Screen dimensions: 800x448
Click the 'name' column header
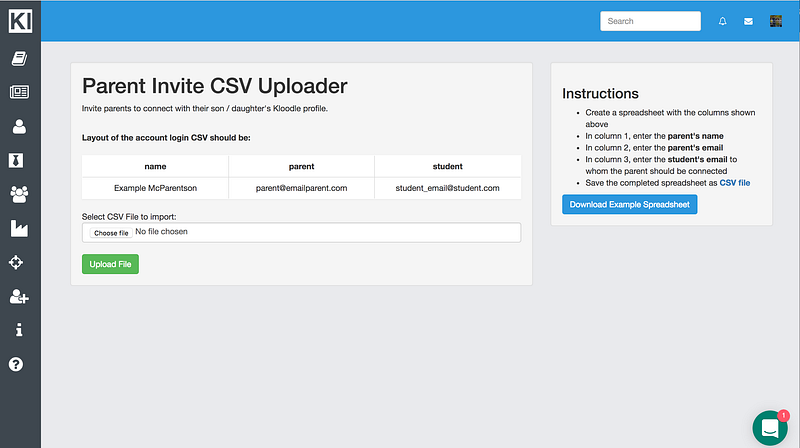click(155, 166)
